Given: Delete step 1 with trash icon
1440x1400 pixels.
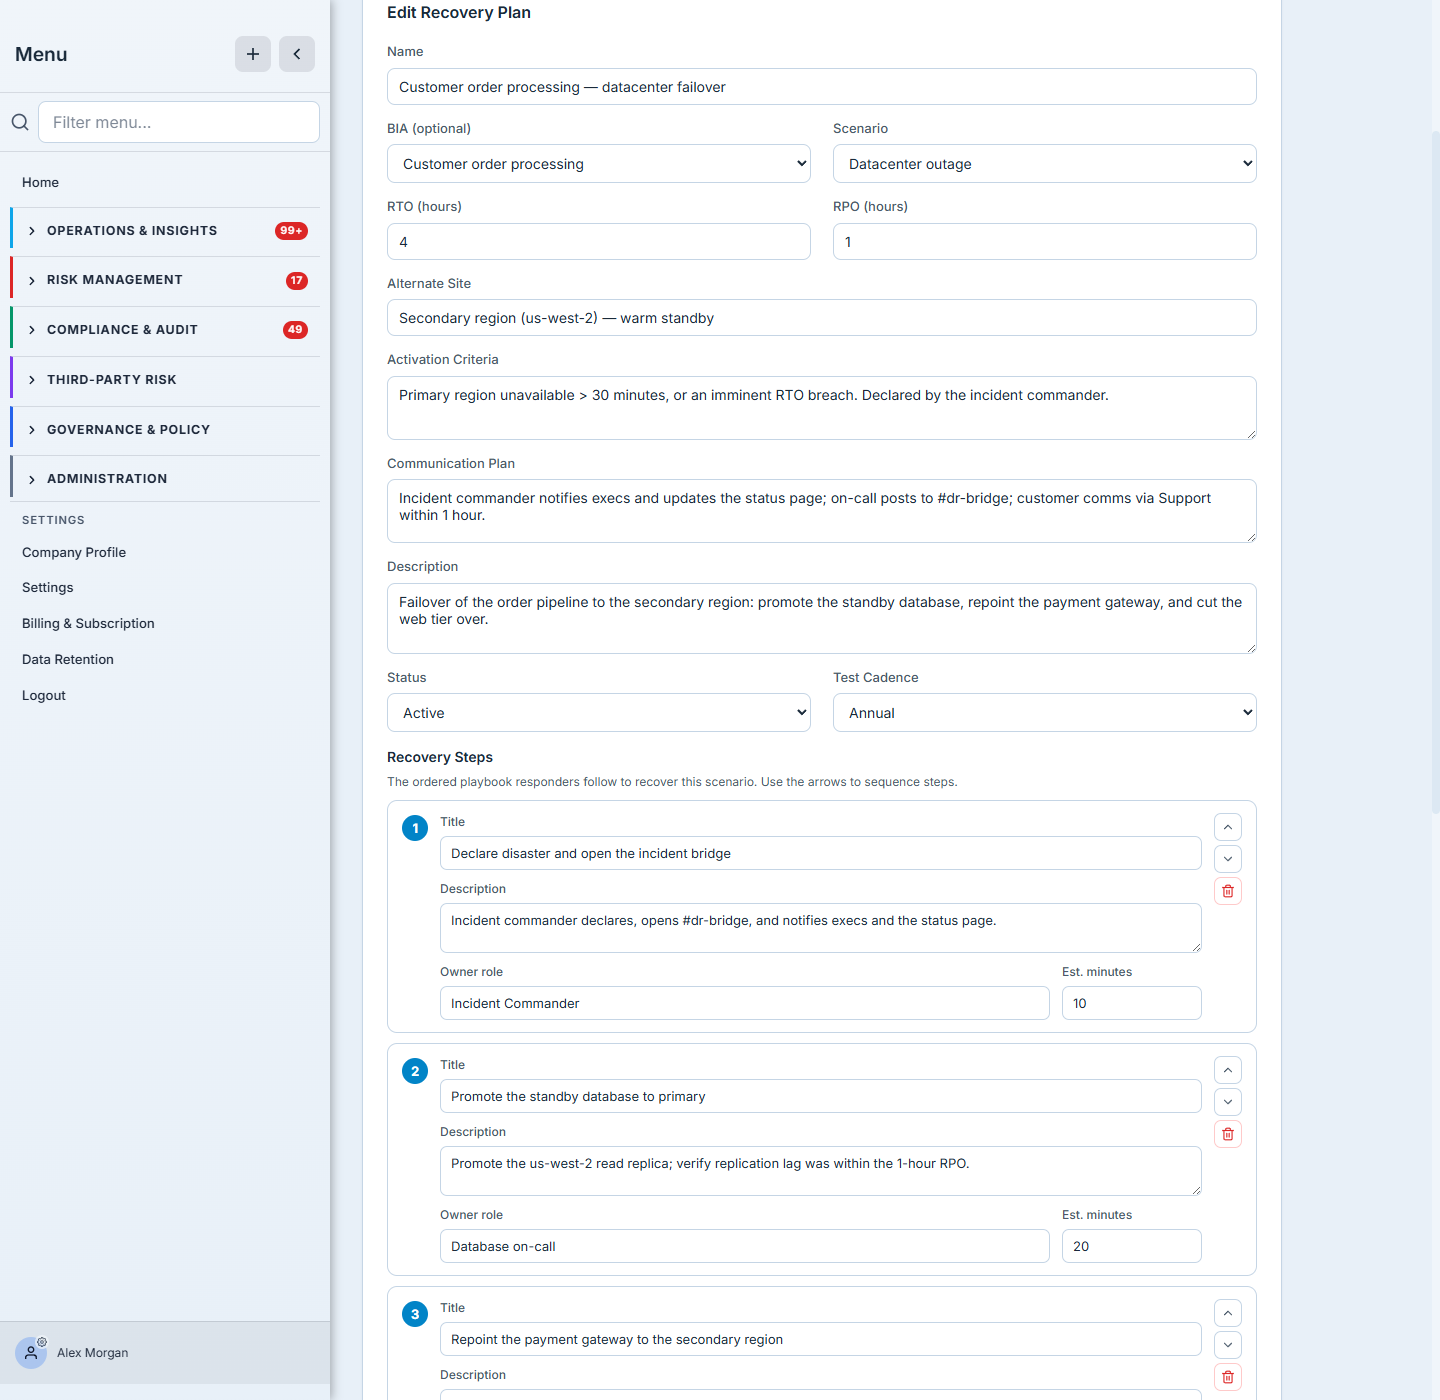Looking at the screenshot, I should point(1228,891).
